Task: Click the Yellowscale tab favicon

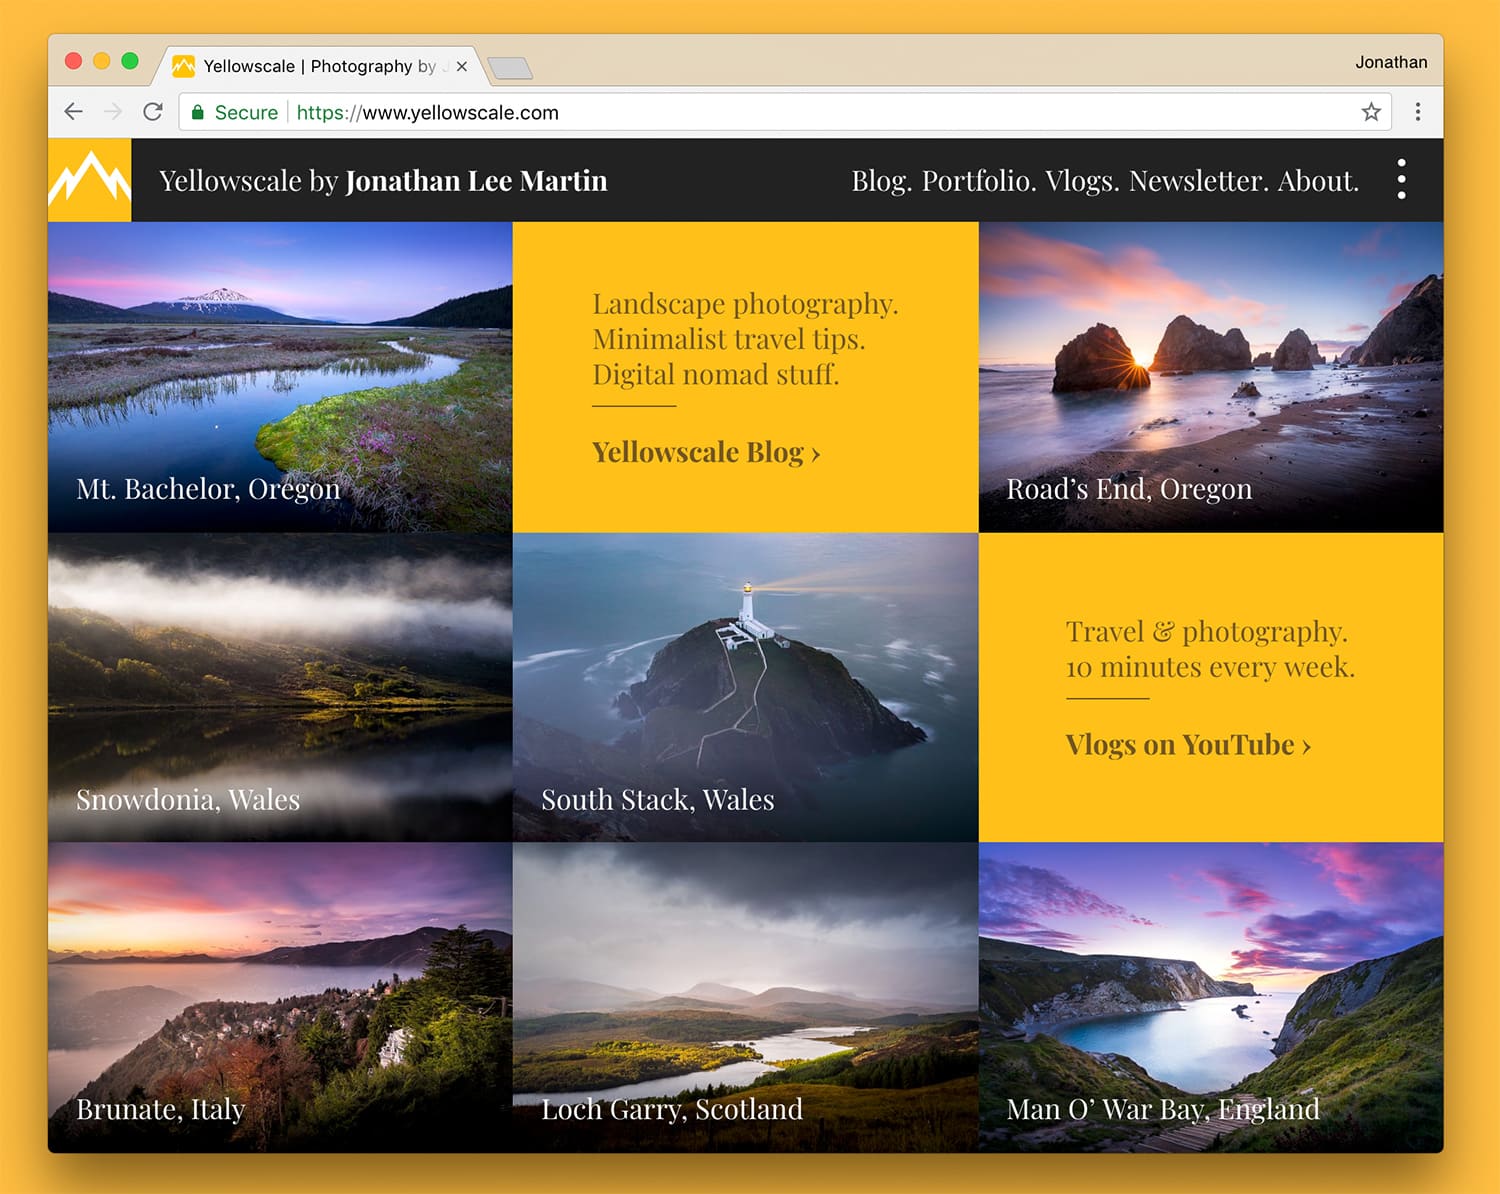Action: (183, 66)
